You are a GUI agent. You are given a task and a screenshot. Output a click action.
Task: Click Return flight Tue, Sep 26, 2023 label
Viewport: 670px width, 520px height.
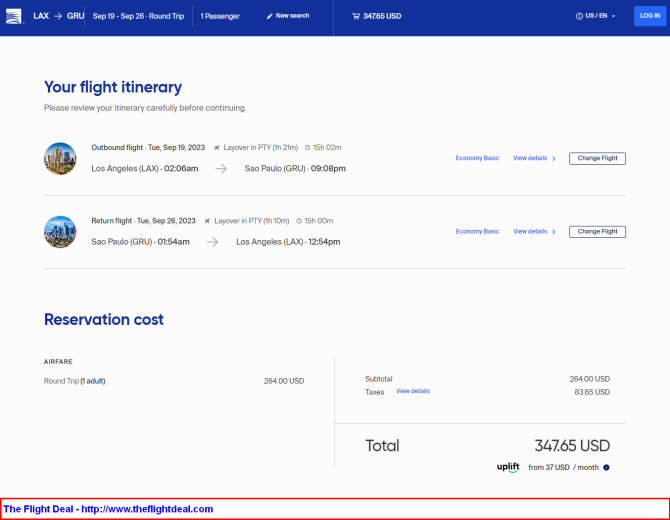coord(143,221)
